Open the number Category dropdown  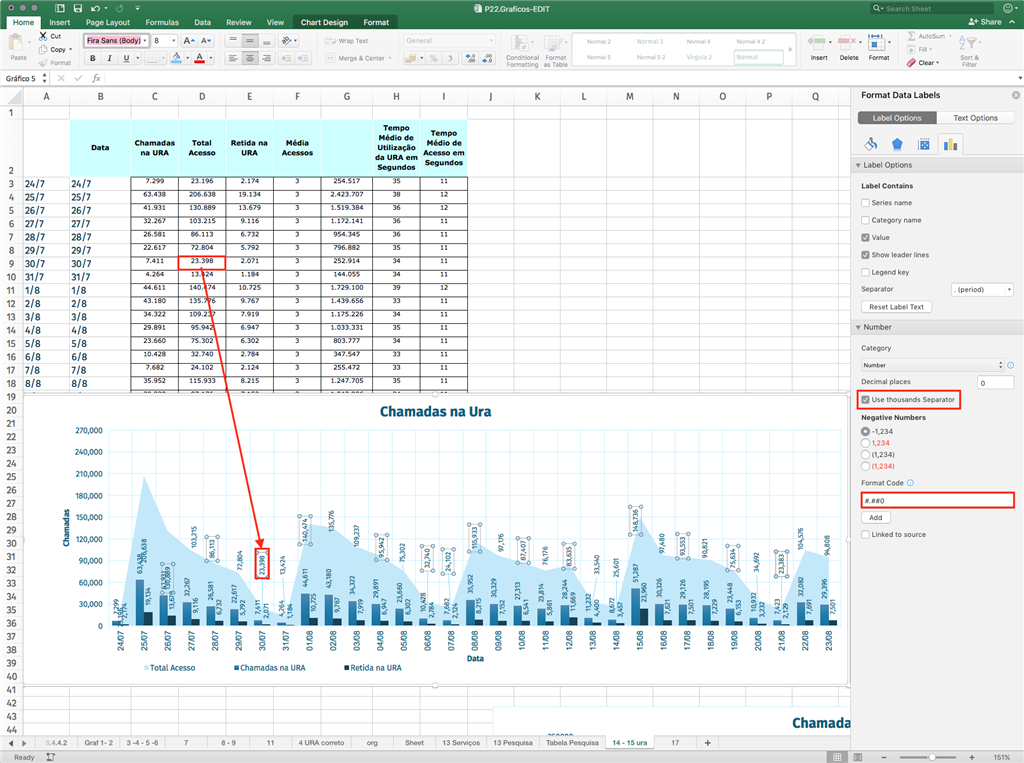[x=932, y=366]
